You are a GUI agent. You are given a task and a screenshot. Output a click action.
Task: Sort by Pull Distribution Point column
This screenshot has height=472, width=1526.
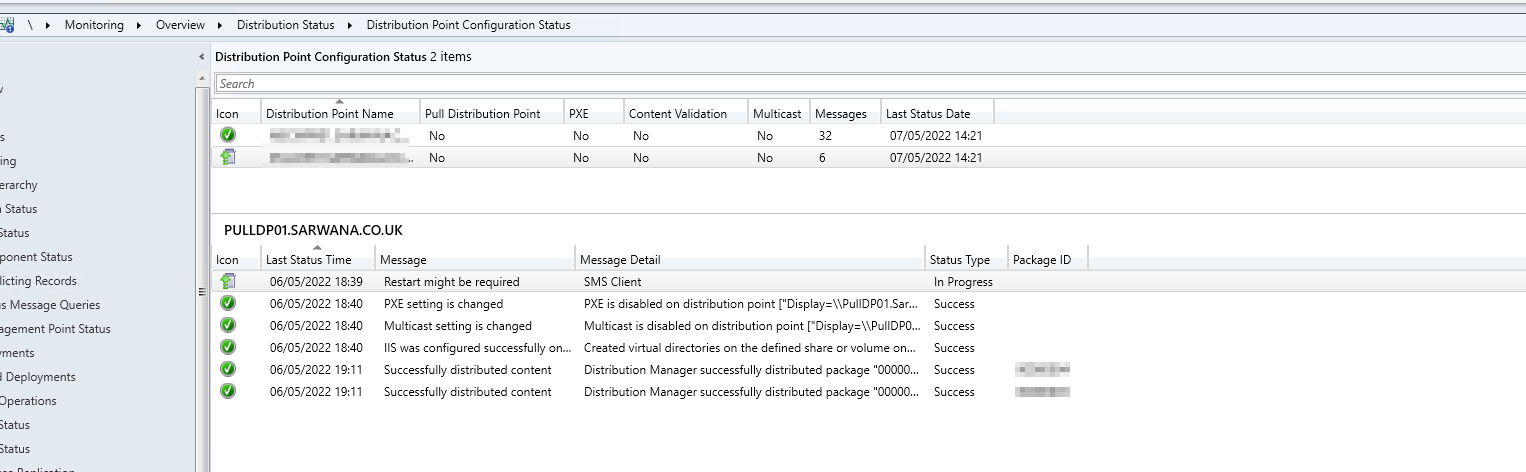[491, 113]
